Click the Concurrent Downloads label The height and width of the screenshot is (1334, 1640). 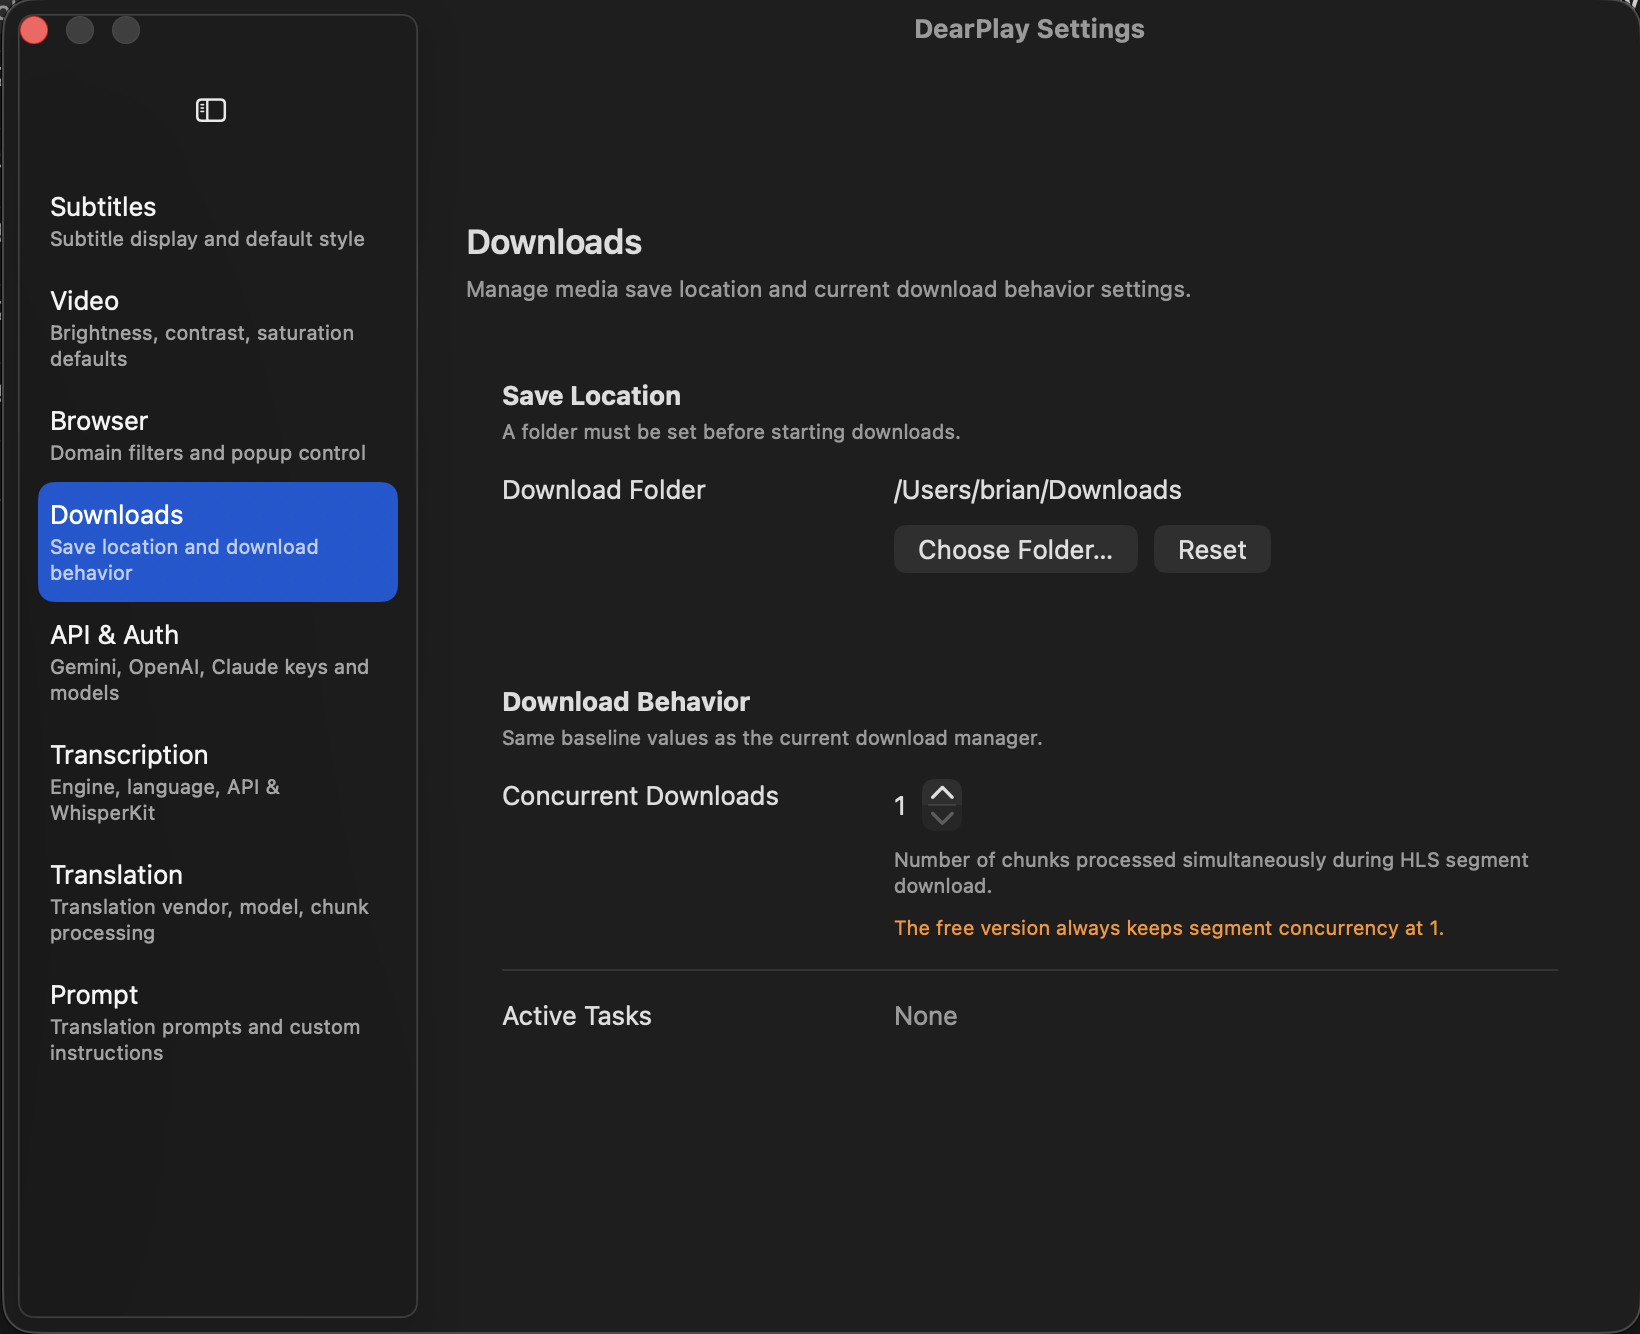pos(640,796)
